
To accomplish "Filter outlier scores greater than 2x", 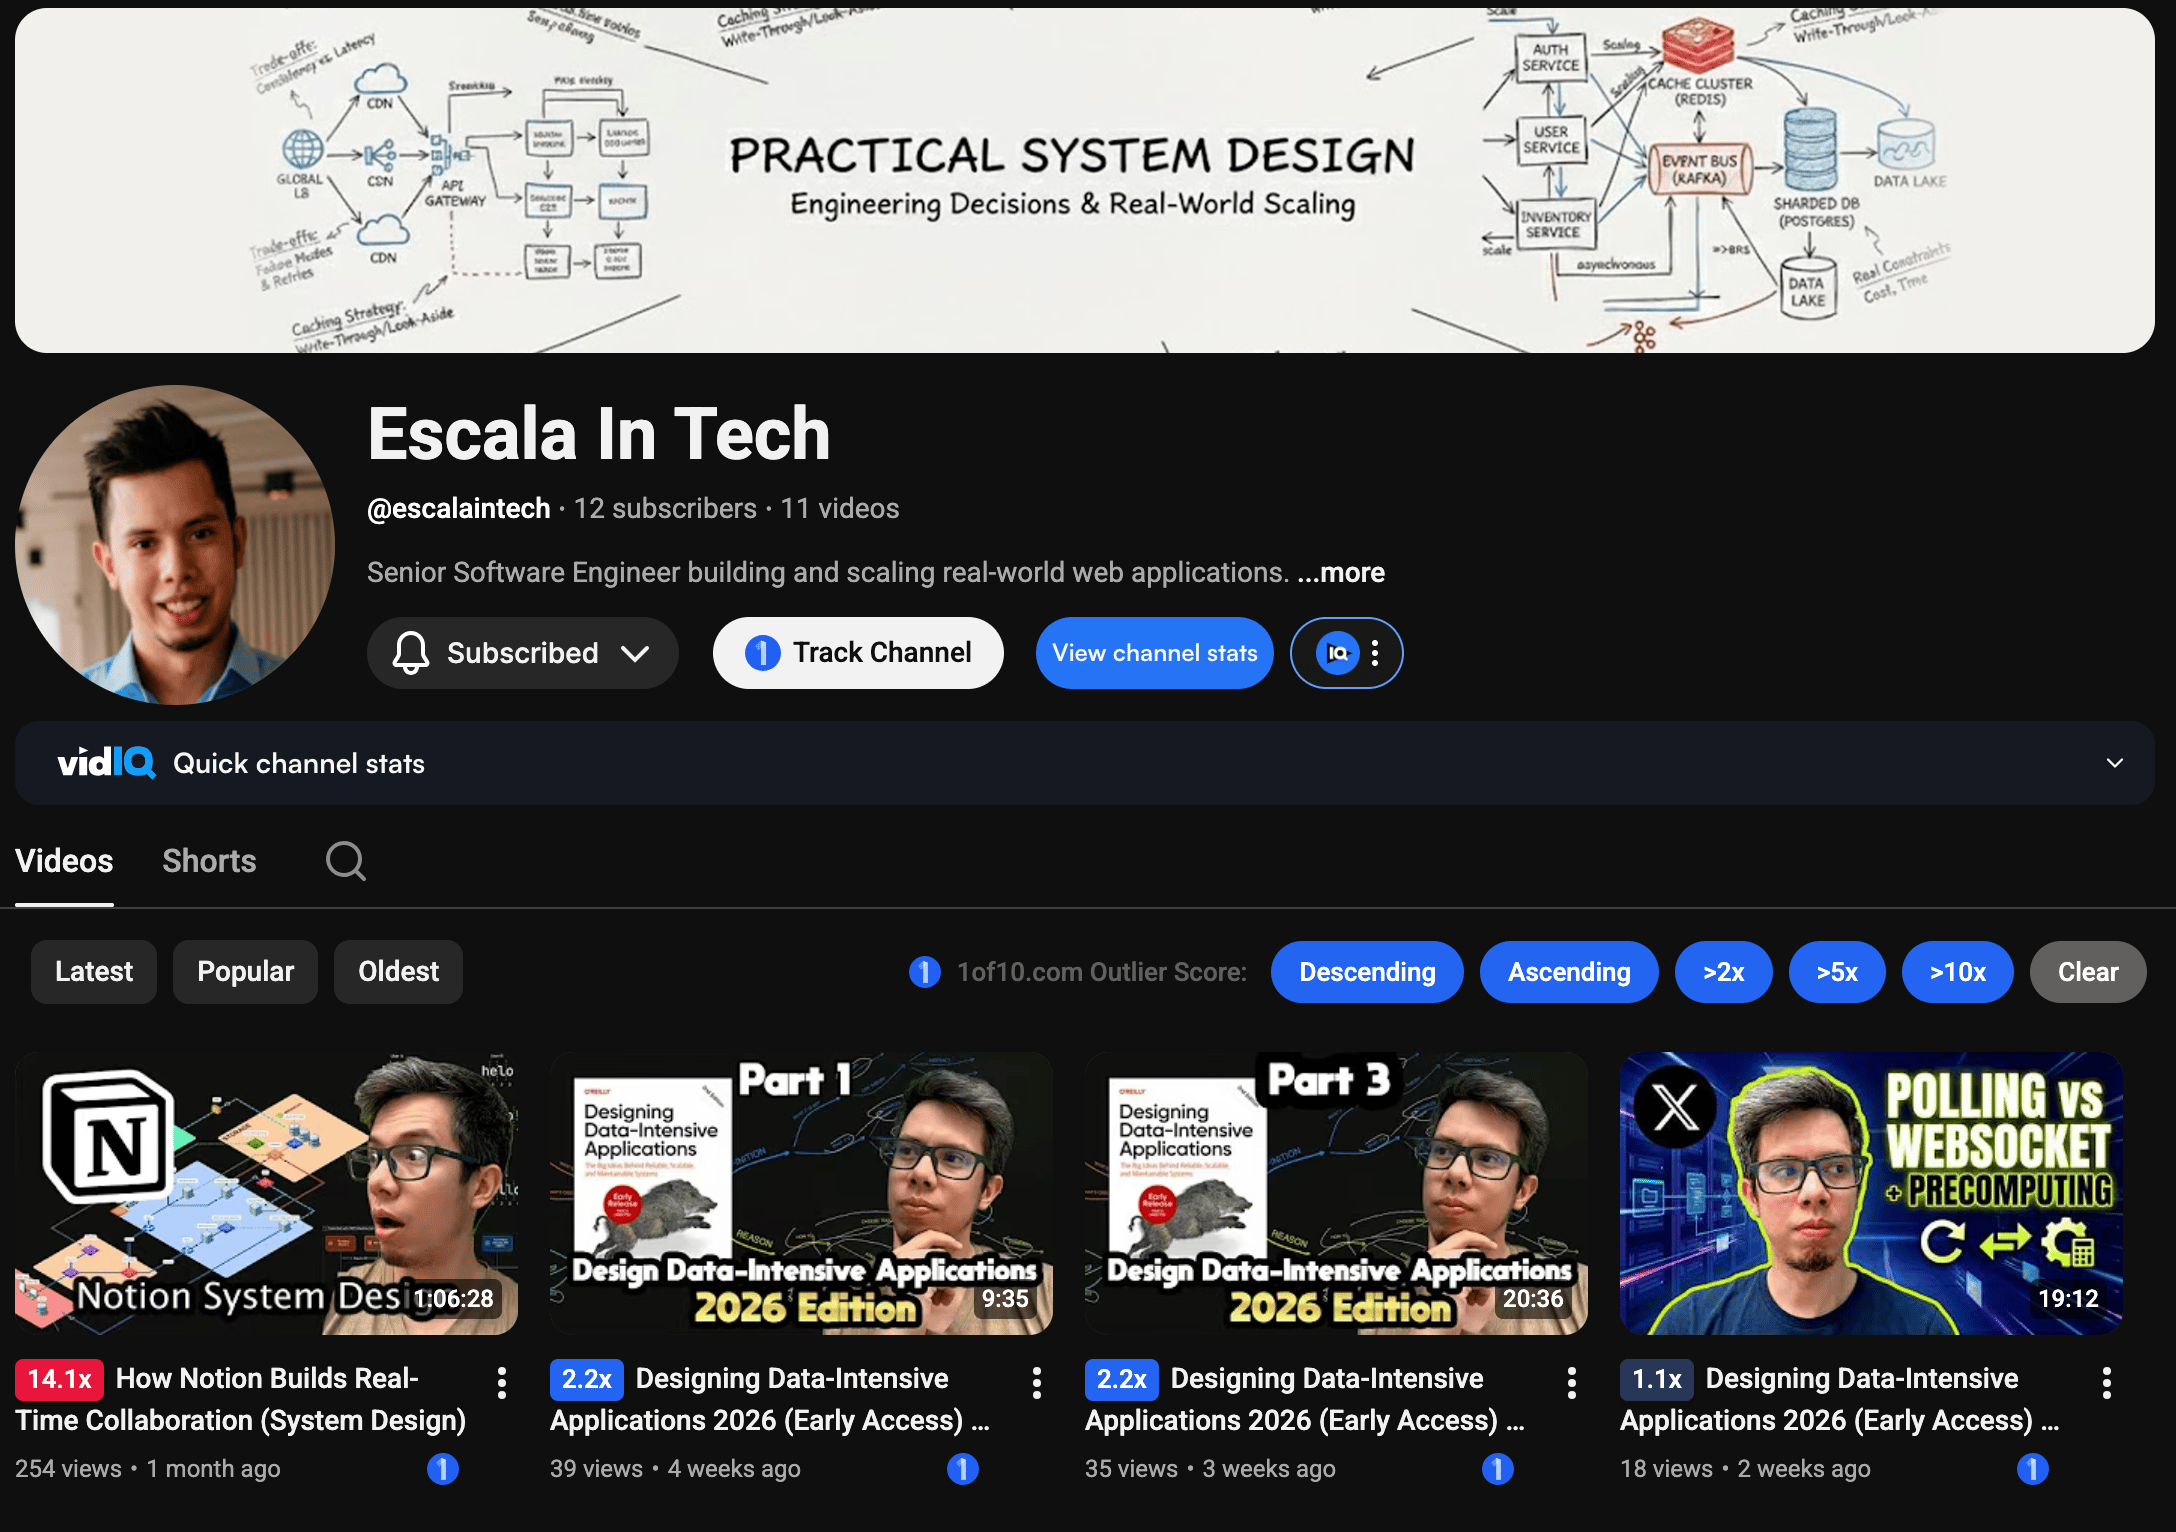I will [x=1723, y=972].
